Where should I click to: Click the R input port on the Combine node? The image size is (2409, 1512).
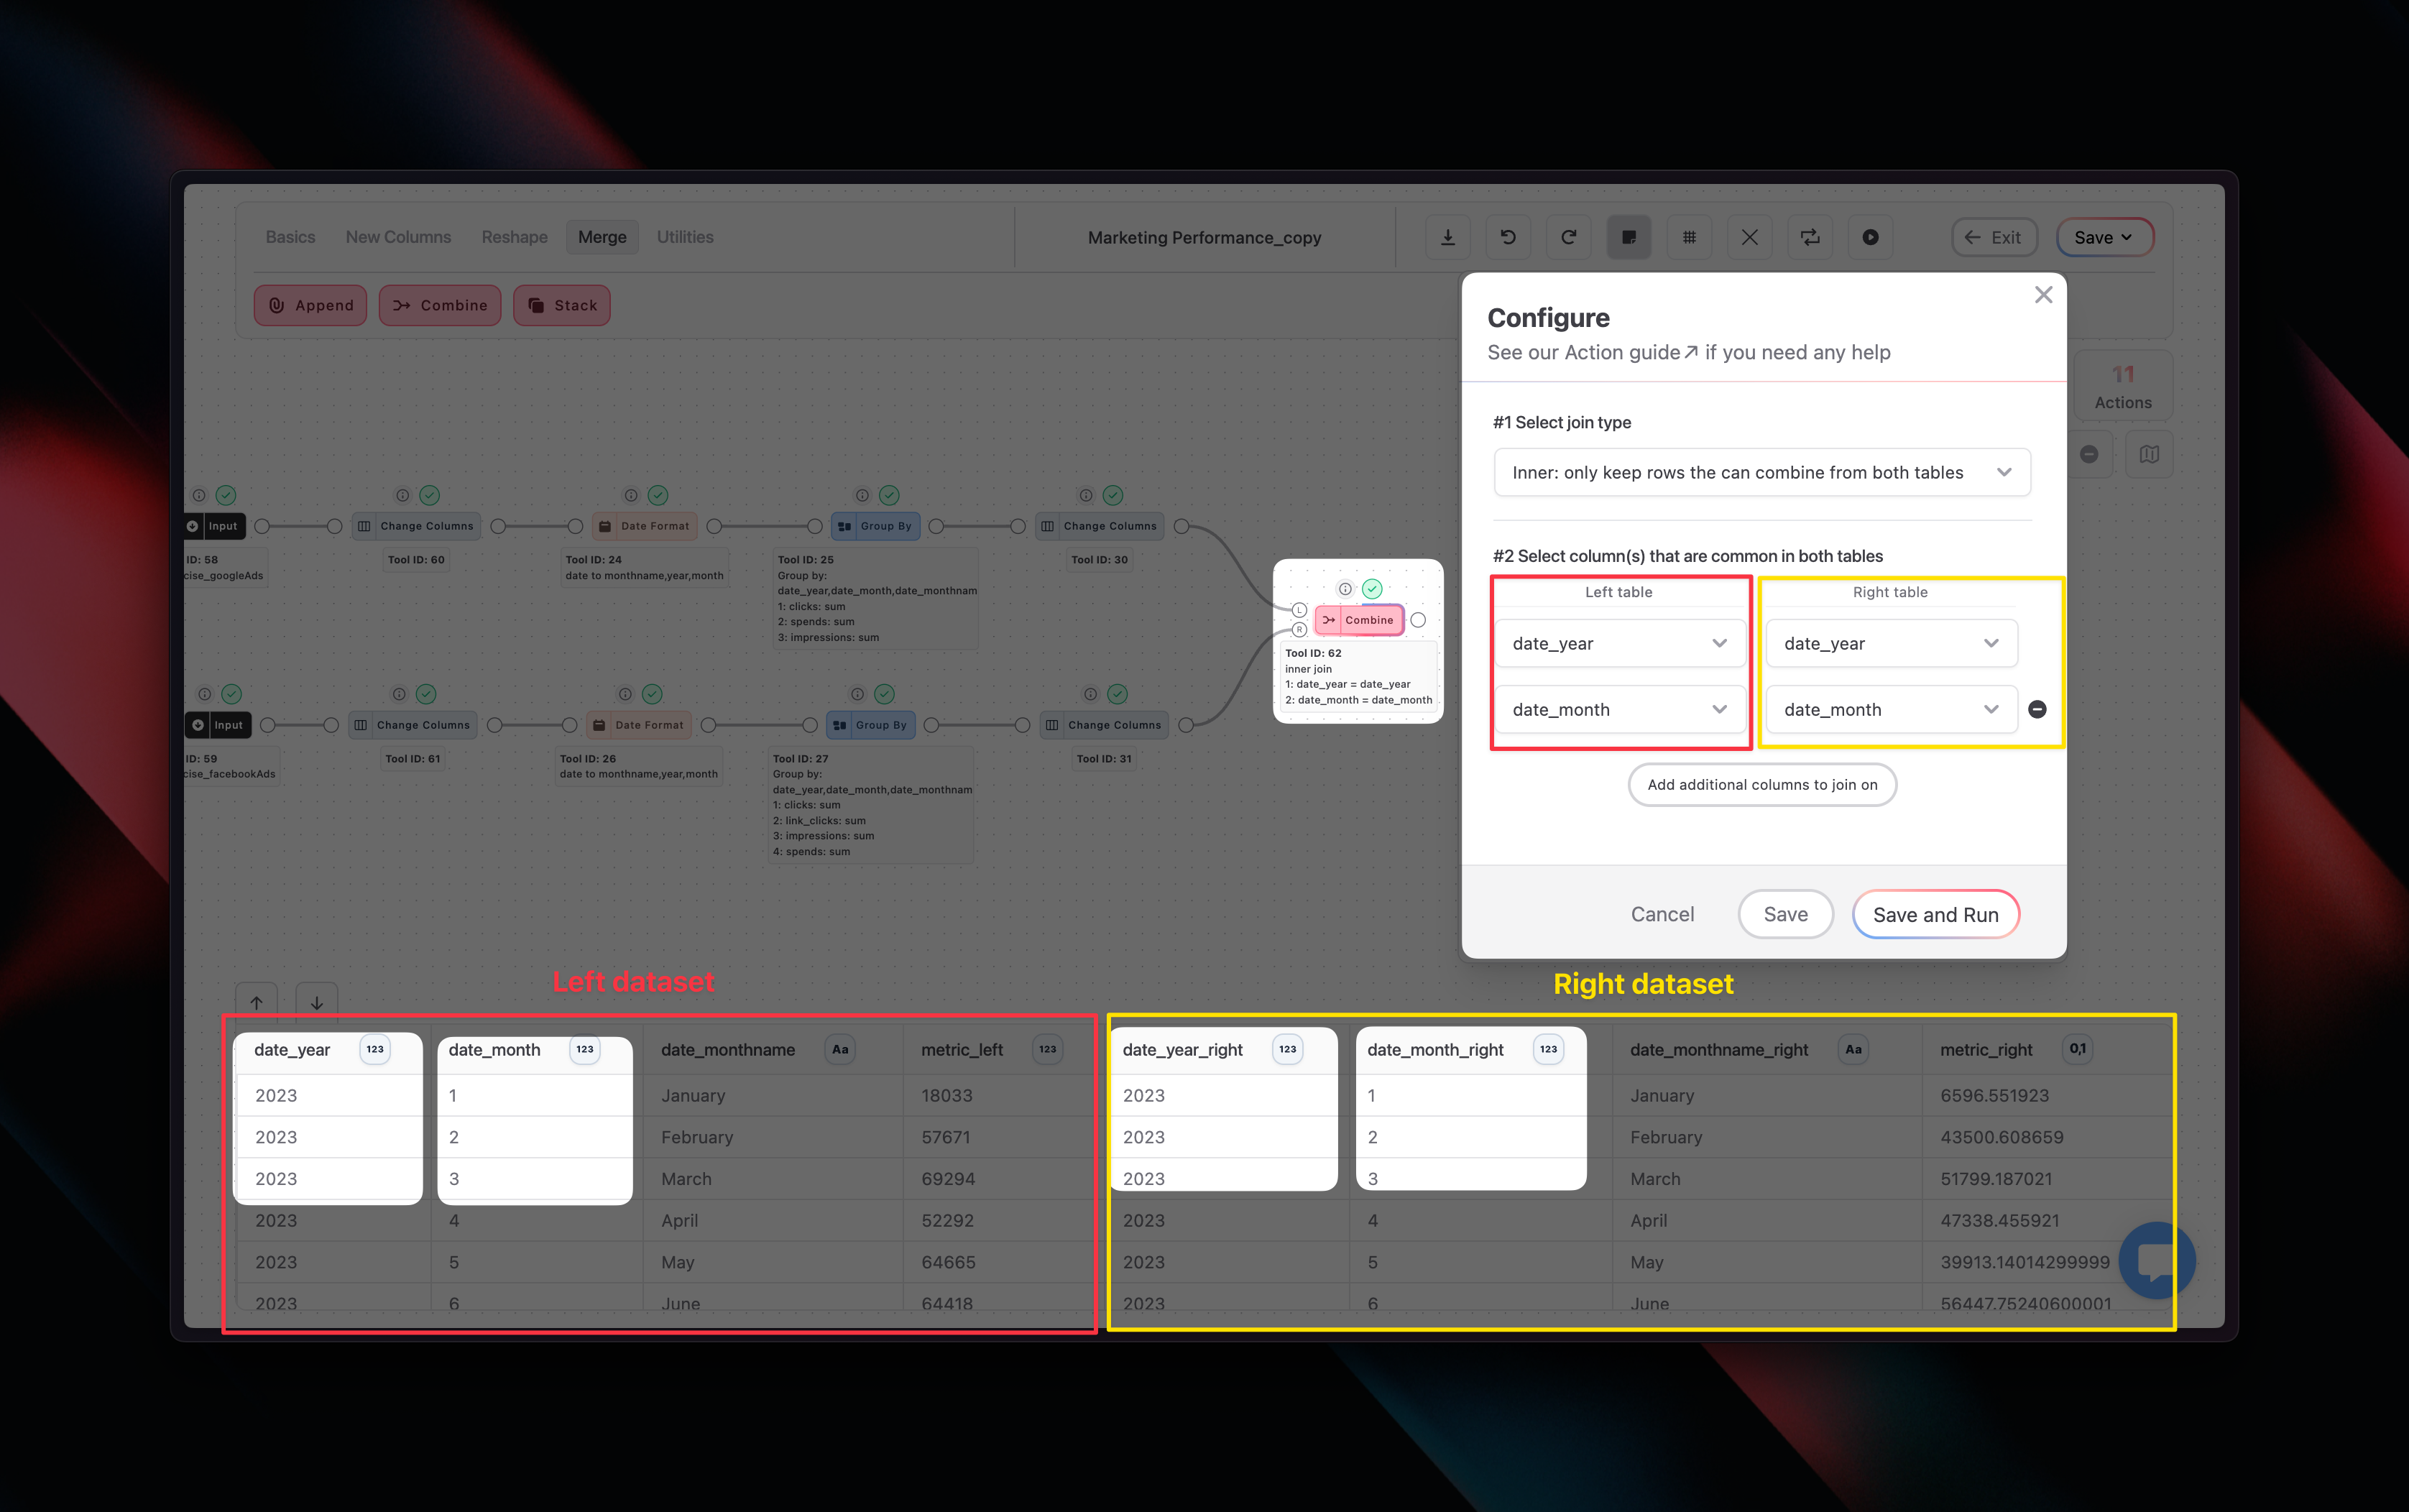click(x=1299, y=630)
